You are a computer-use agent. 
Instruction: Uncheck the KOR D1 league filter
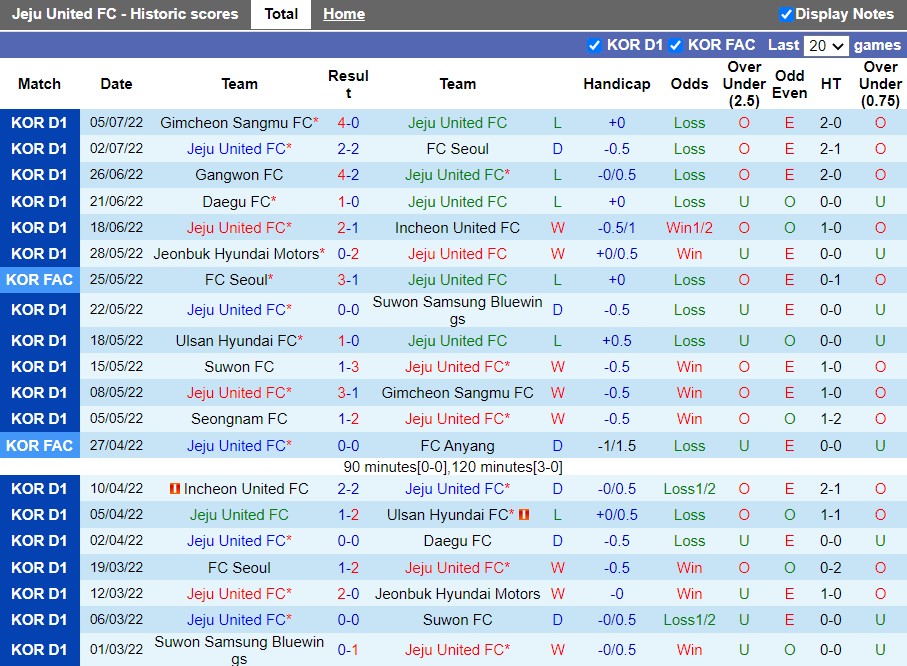click(x=595, y=45)
